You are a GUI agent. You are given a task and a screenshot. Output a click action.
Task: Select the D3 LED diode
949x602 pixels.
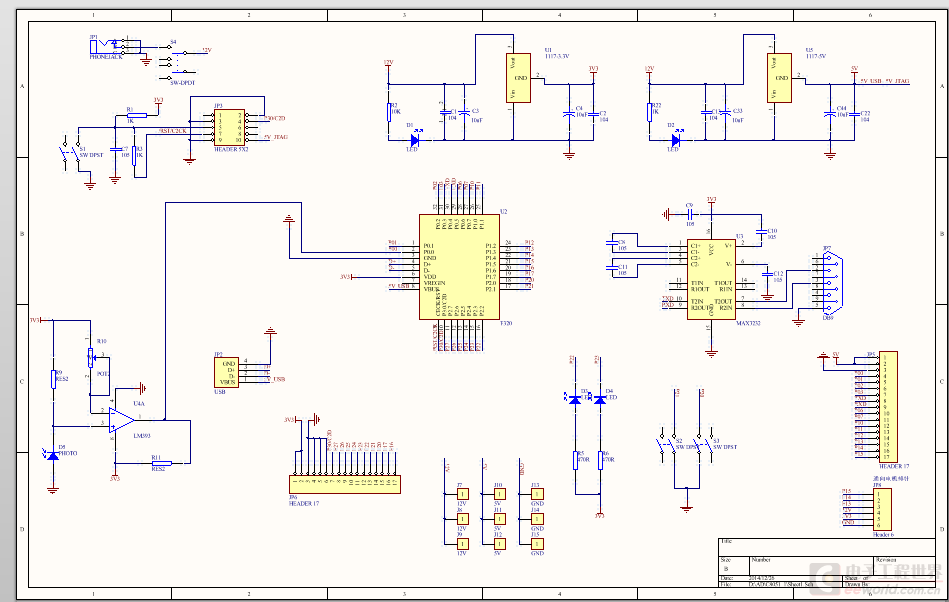tap(575, 399)
